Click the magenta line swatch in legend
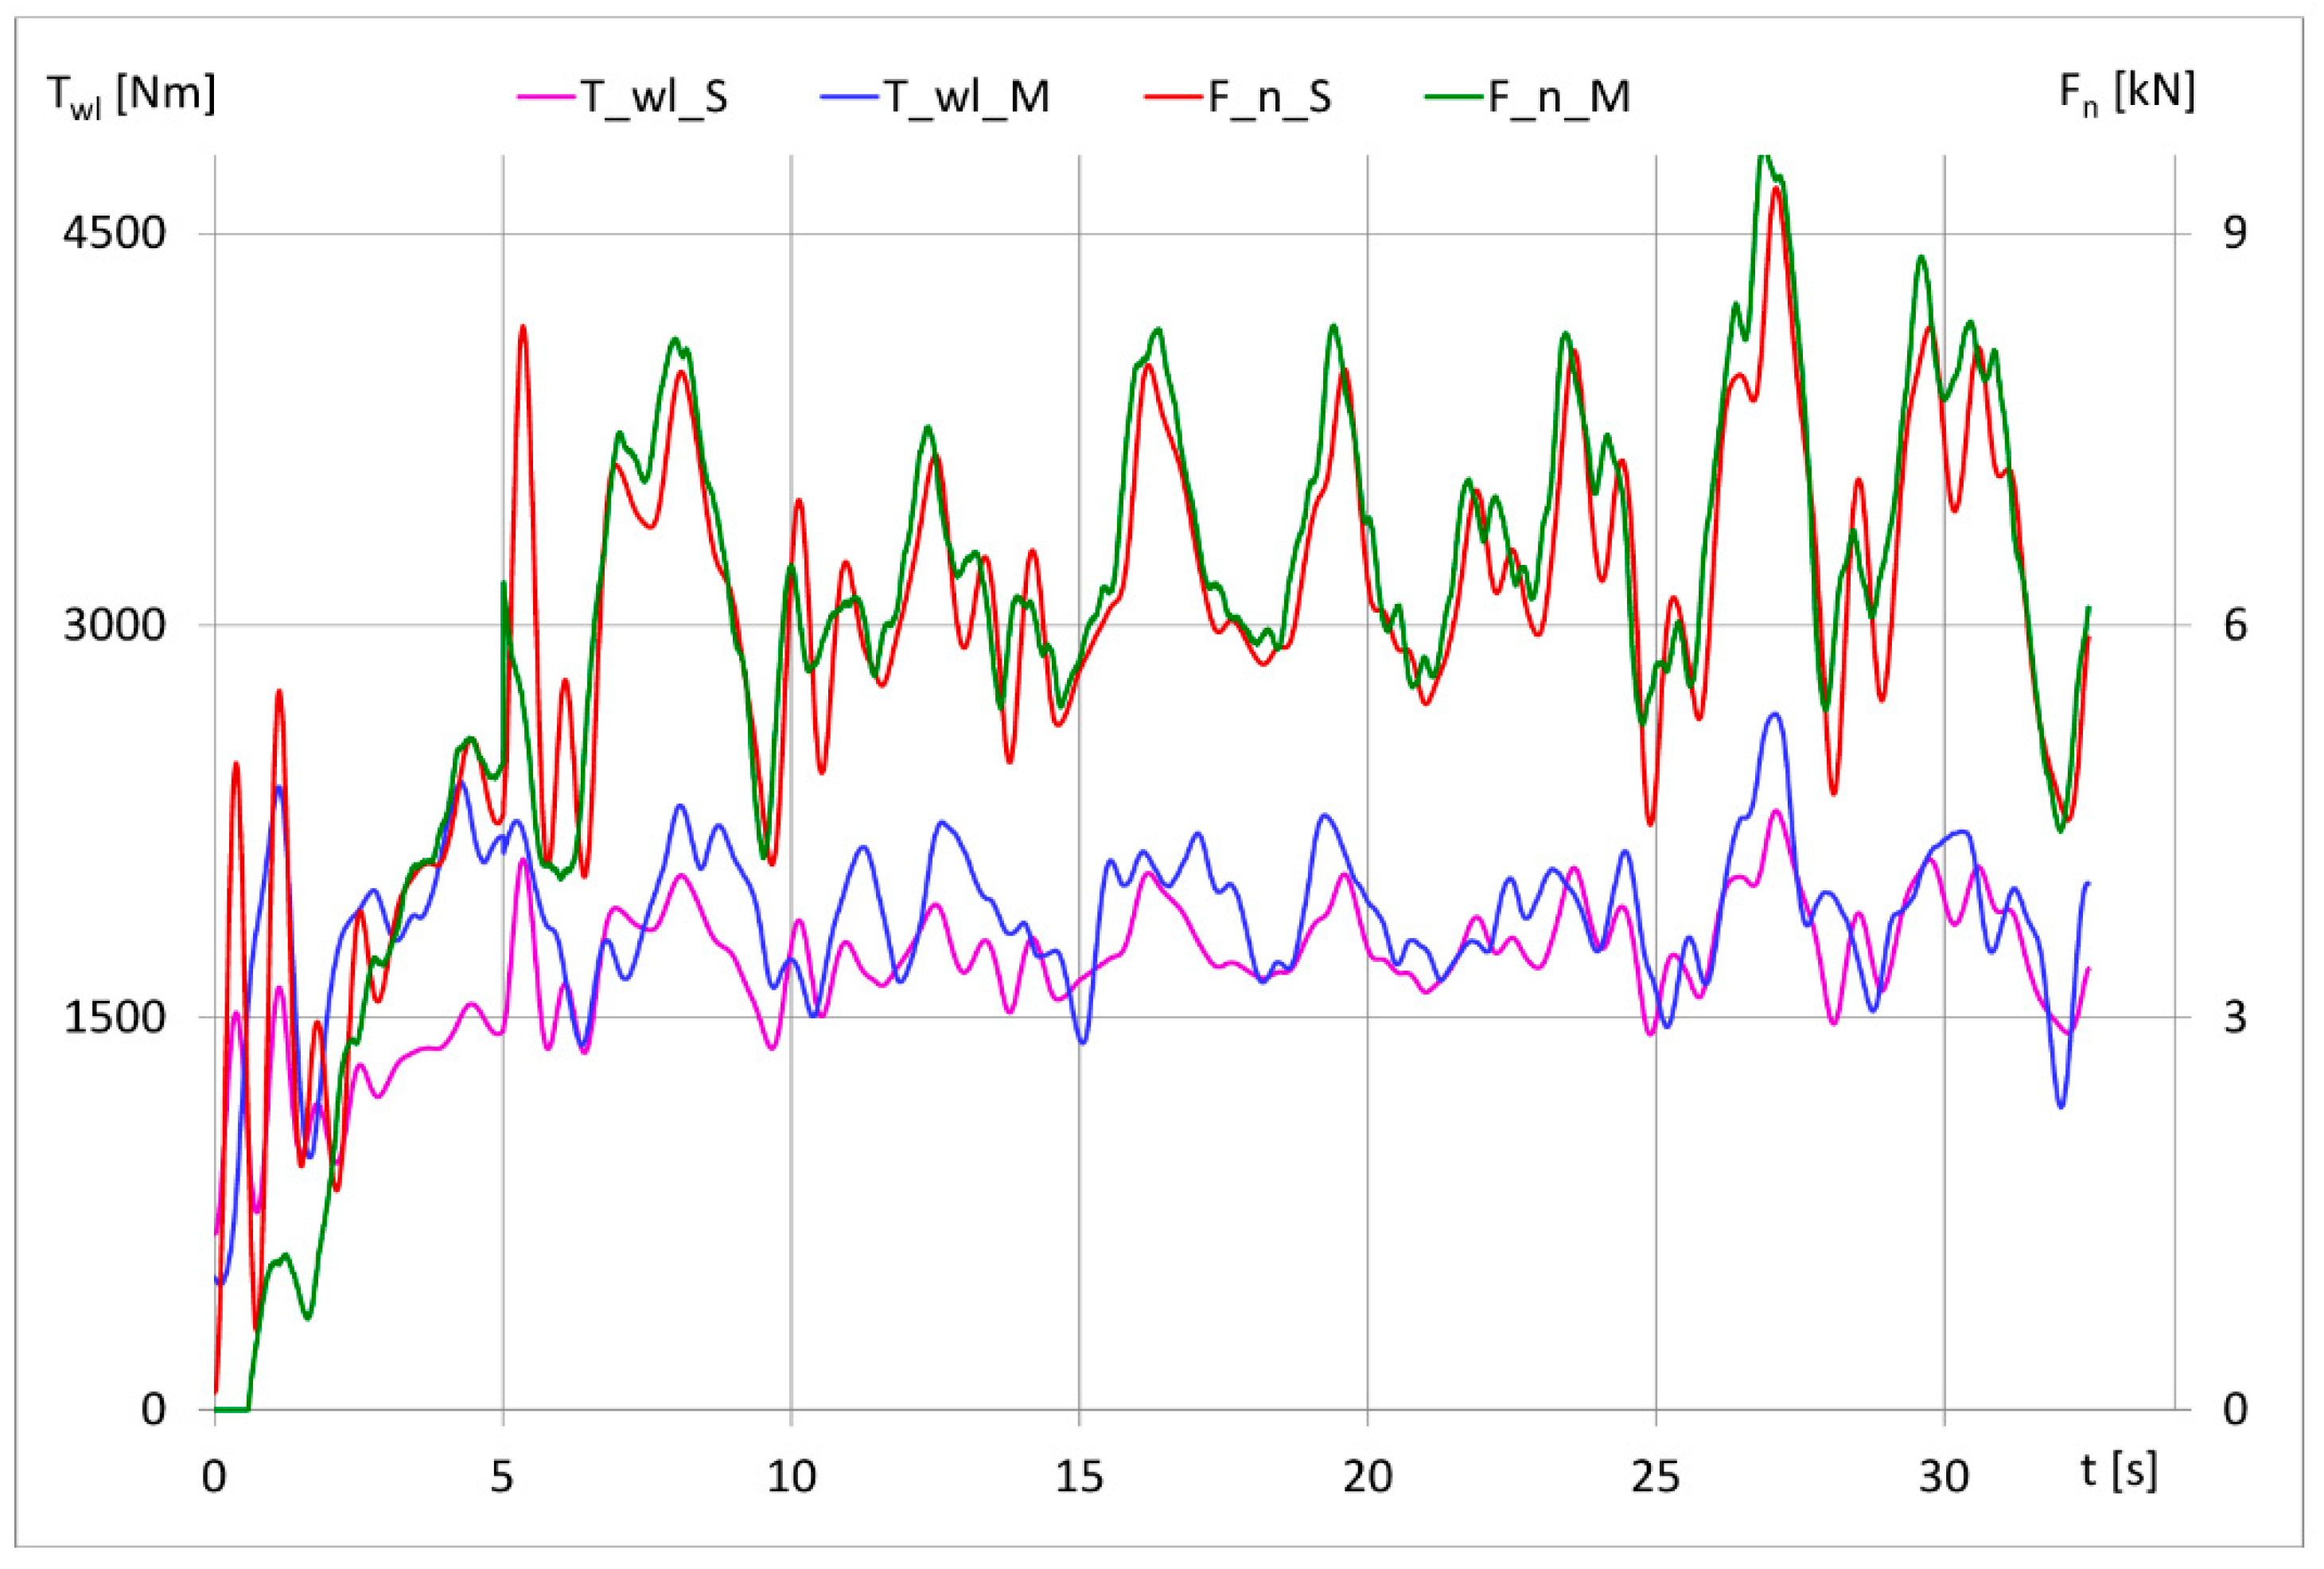The image size is (2324, 1569). pos(547,97)
